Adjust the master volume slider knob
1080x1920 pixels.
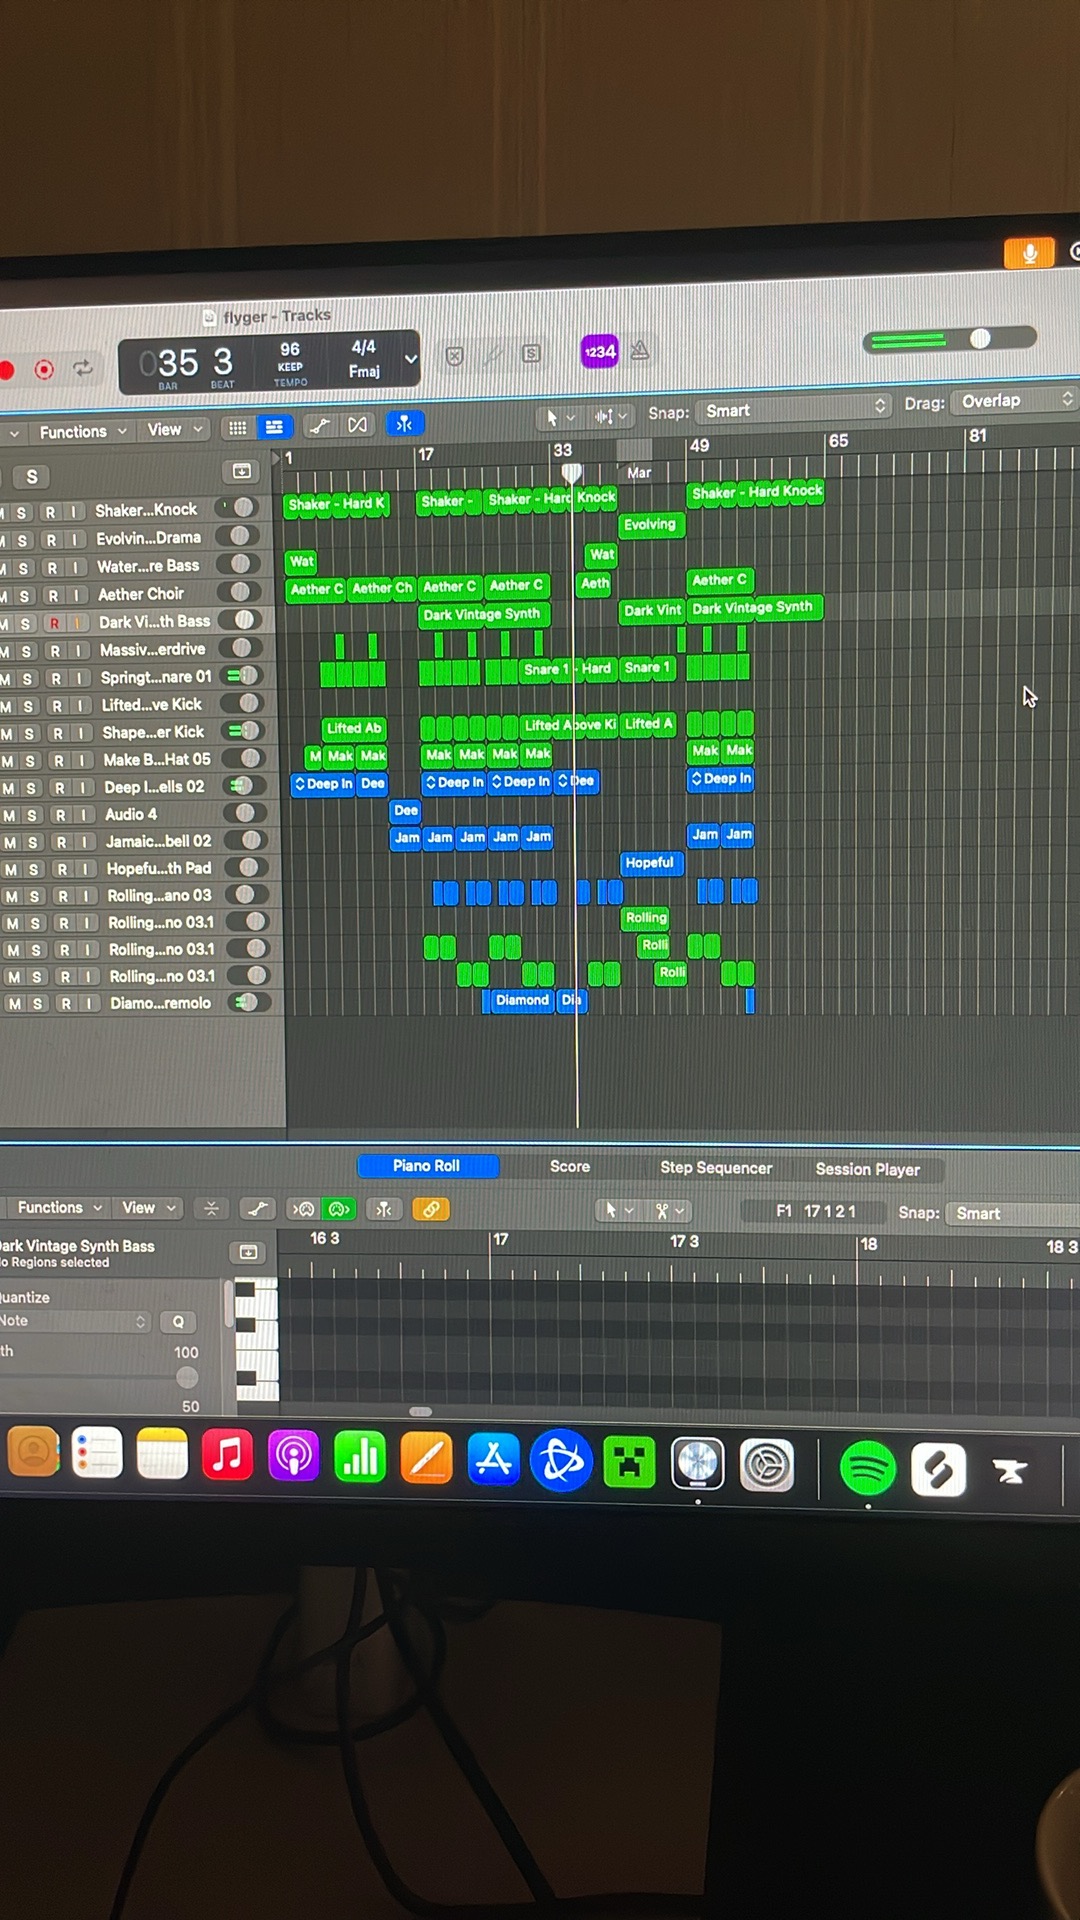980,338
